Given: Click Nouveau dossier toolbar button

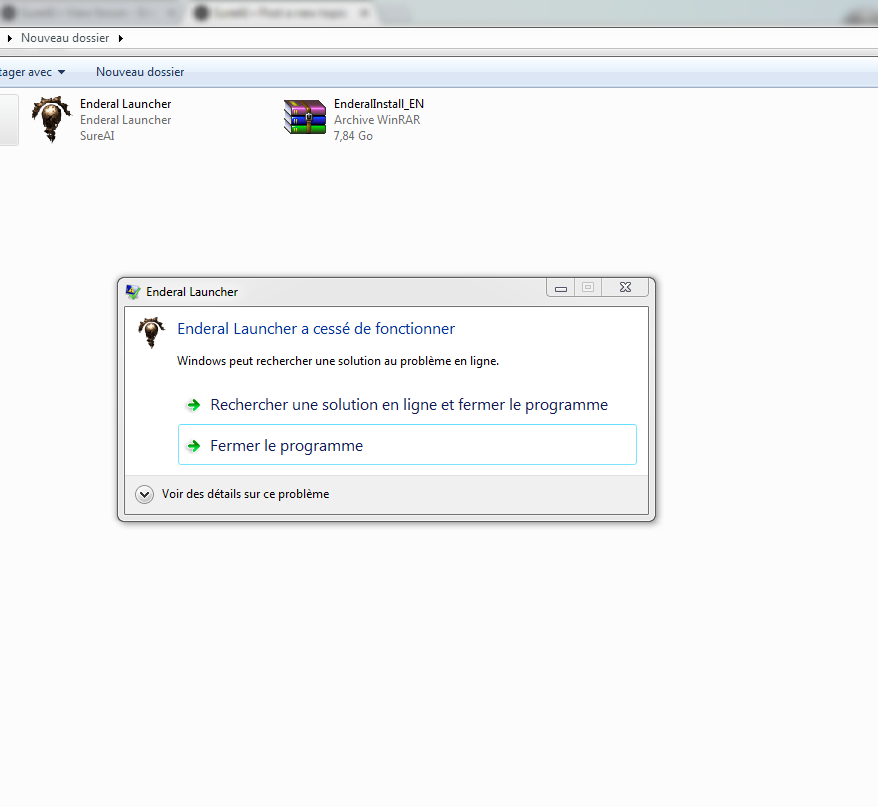Looking at the screenshot, I should [140, 72].
